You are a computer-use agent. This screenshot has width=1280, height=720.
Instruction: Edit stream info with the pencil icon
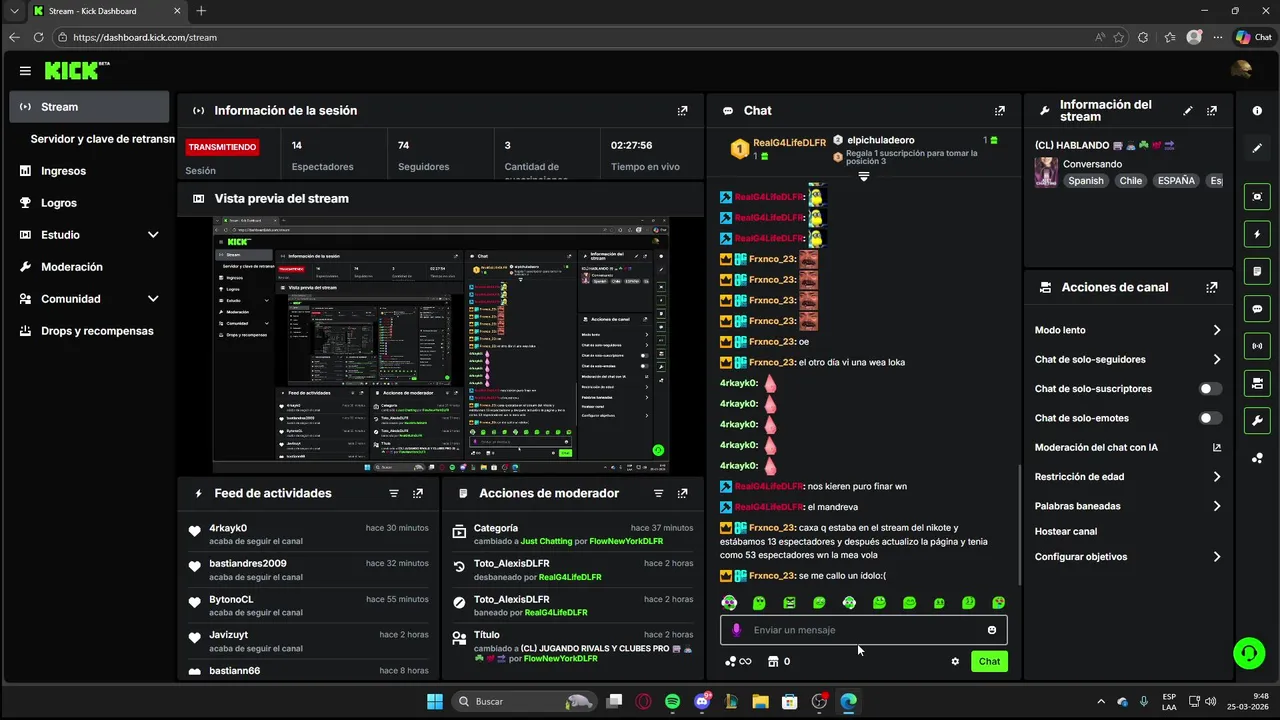coord(1188,111)
